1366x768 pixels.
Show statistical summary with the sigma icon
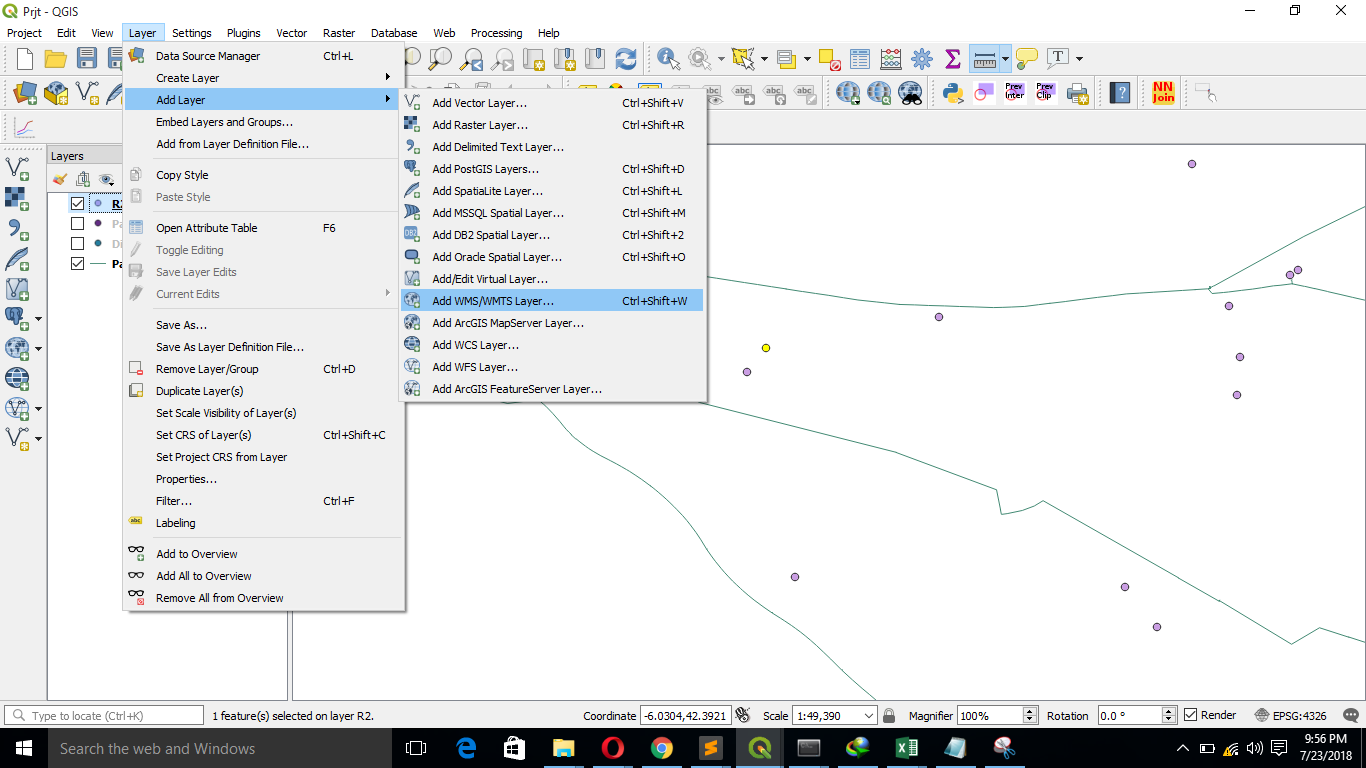click(953, 58)
